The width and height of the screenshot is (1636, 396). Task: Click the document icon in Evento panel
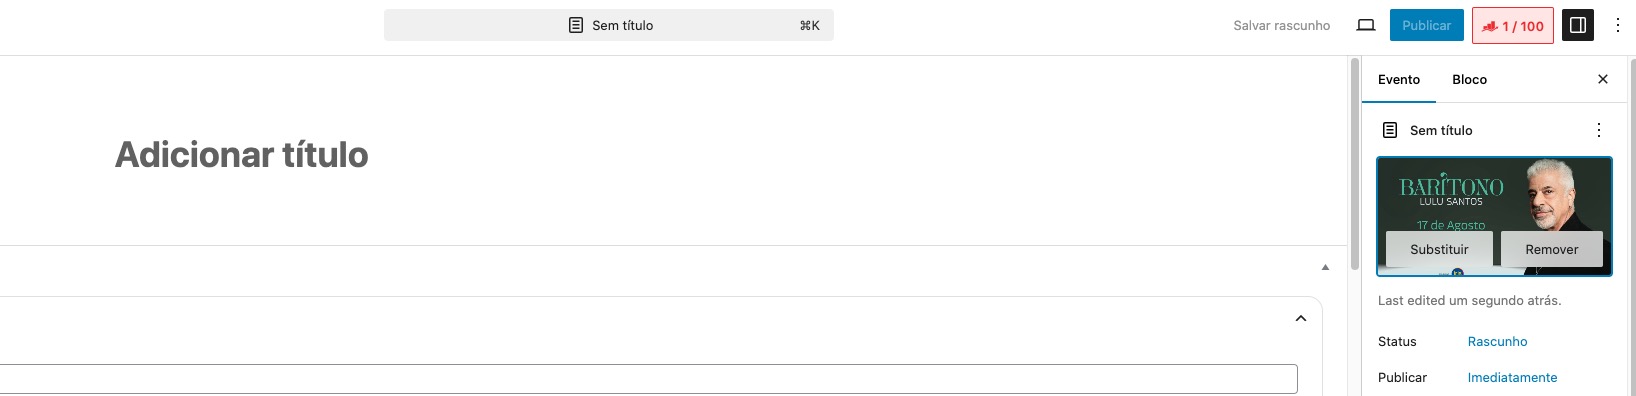[x=1390, y=130]
